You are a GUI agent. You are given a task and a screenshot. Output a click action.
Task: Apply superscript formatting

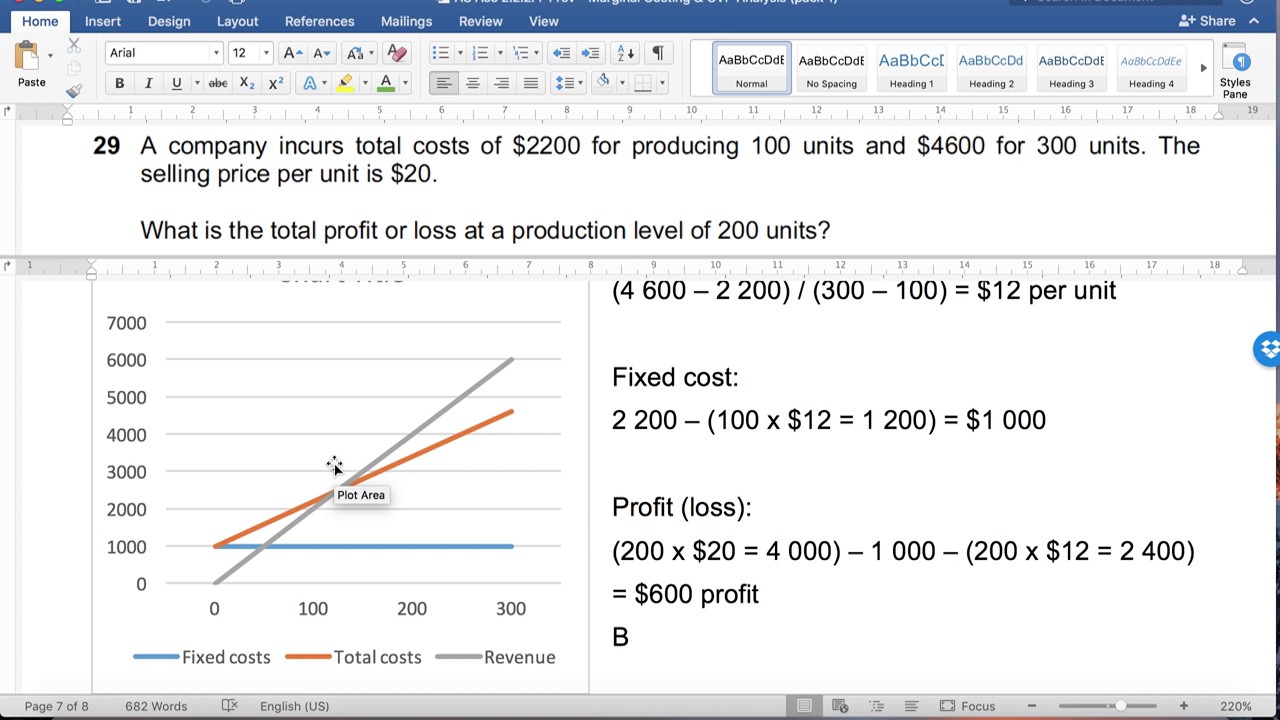(x=276, y=83)
